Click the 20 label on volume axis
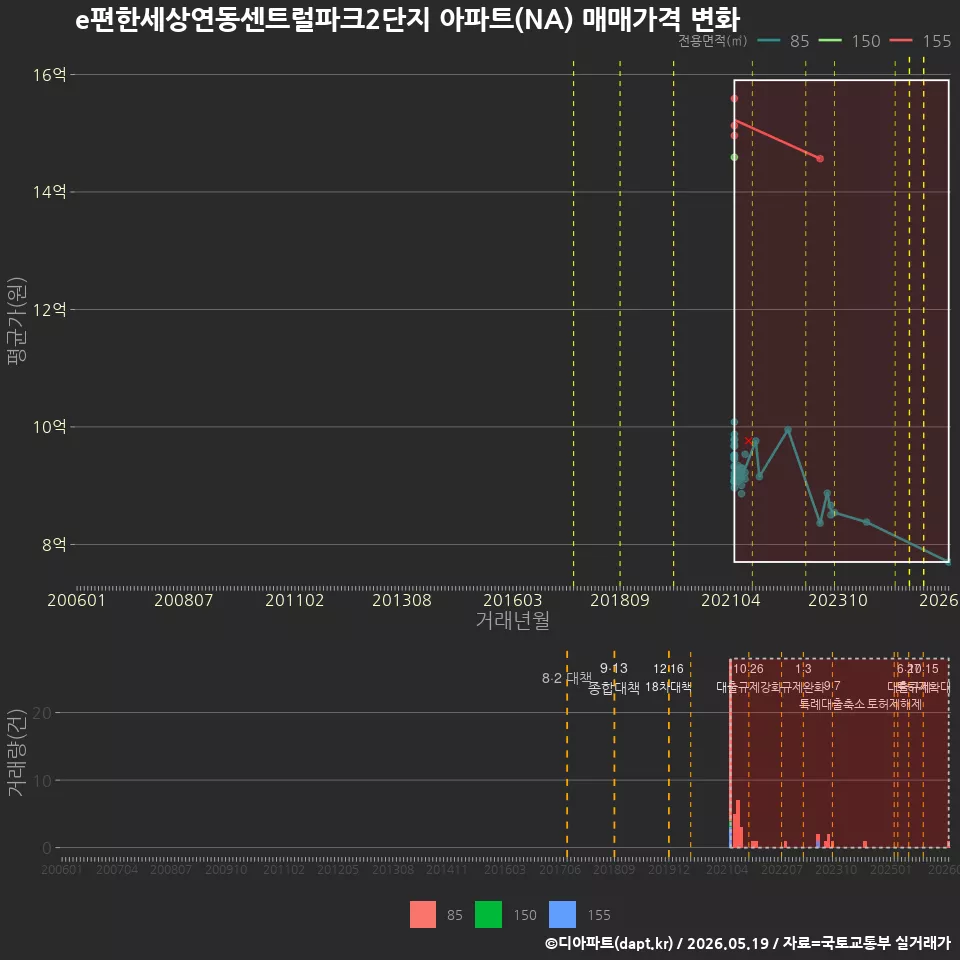960x960 pixels. pos(42,713)
